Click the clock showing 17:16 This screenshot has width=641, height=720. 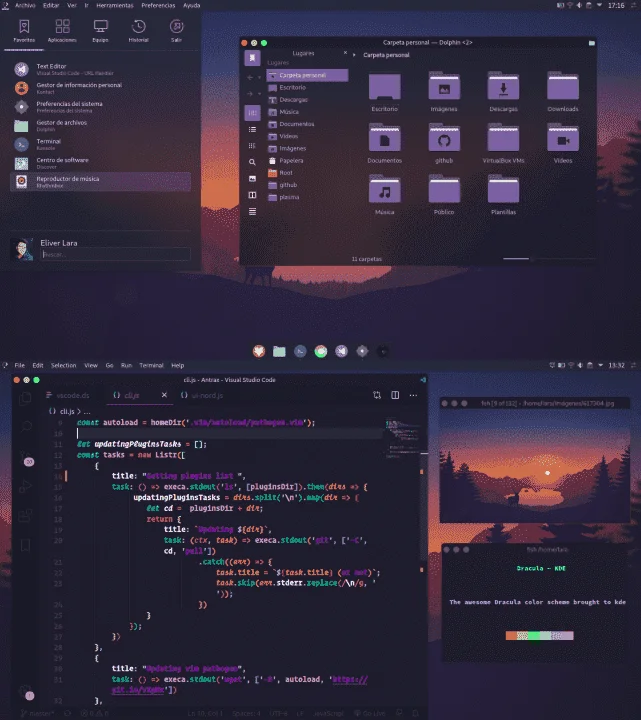pyautogui.click(x=616, y=6)
